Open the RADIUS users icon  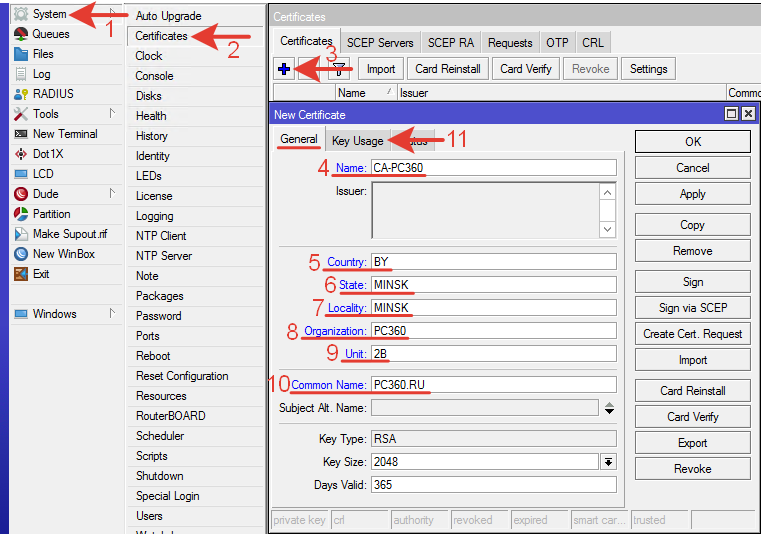click(x=21, y=94)
